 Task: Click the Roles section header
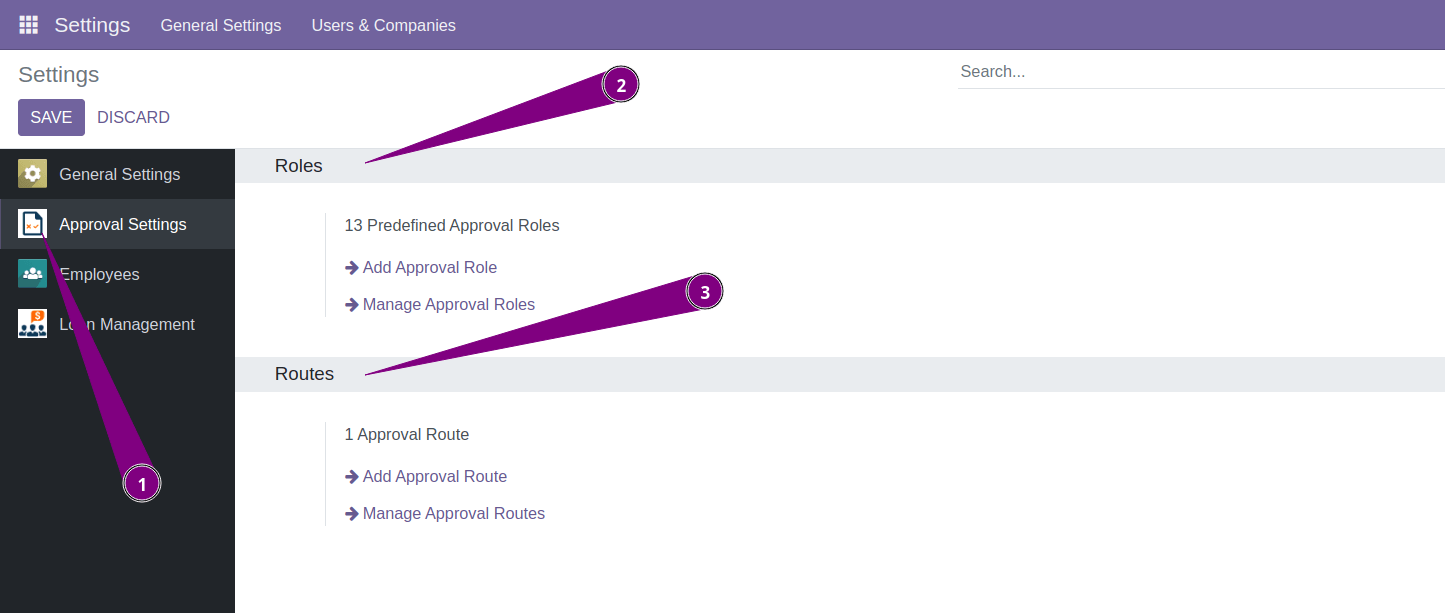(298, 166)
